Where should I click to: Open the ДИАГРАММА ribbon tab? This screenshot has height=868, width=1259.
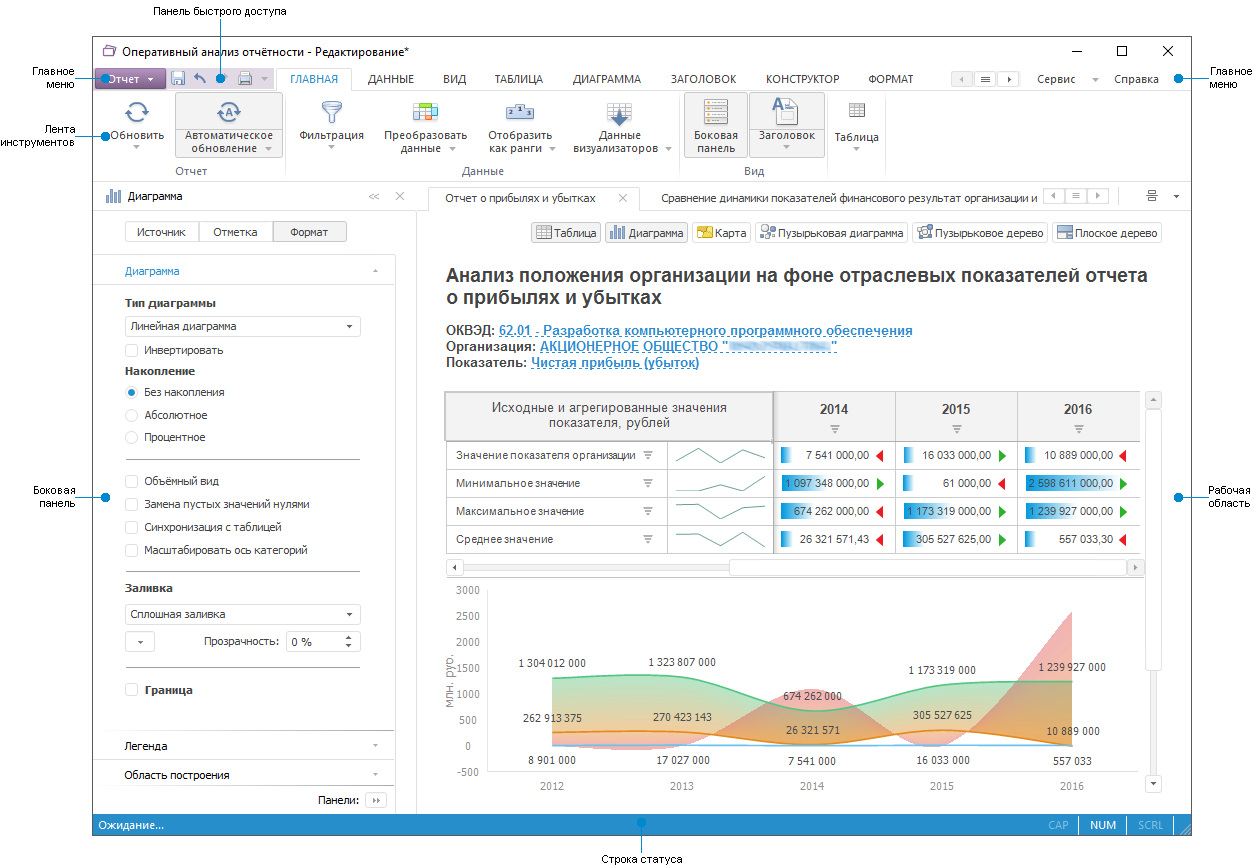(606, 79)
